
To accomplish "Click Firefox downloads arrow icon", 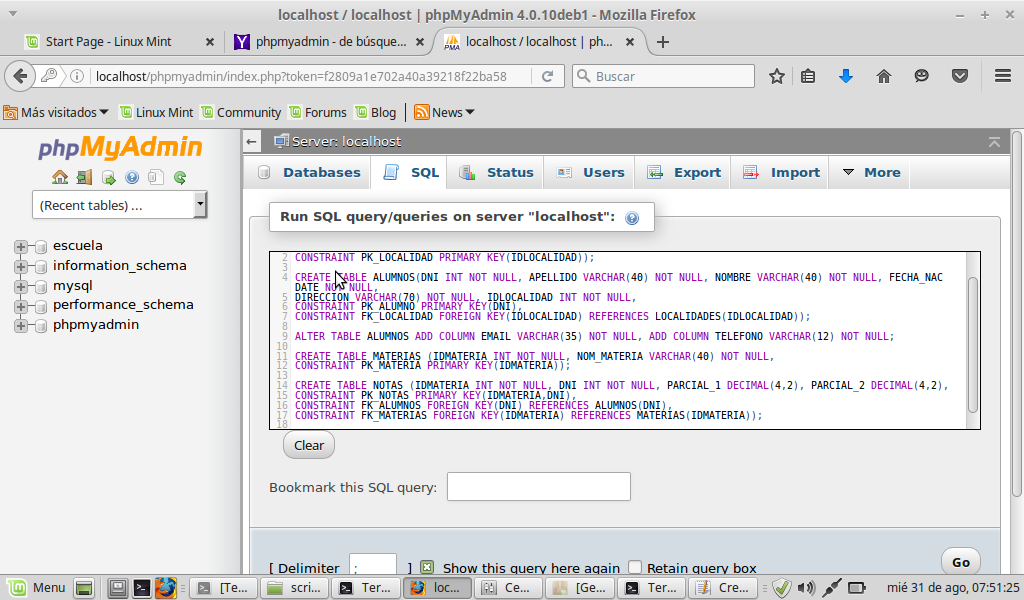I will coord(846,76).
